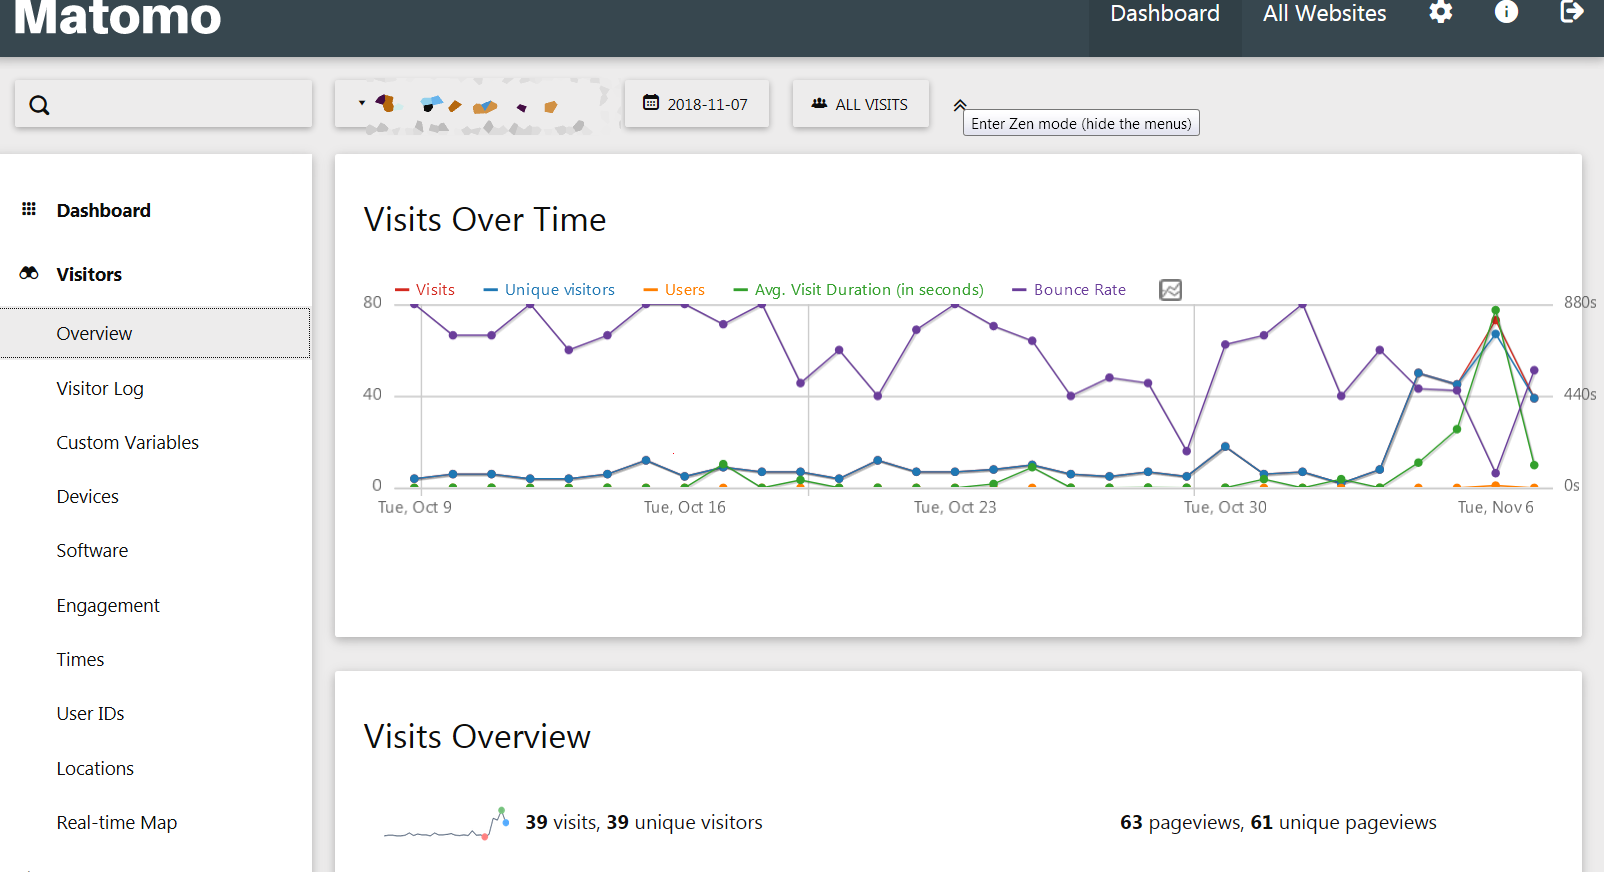Select Visitor Log in the sidebar
Screen dimensions: 1604x872
(x=100, y=388)
